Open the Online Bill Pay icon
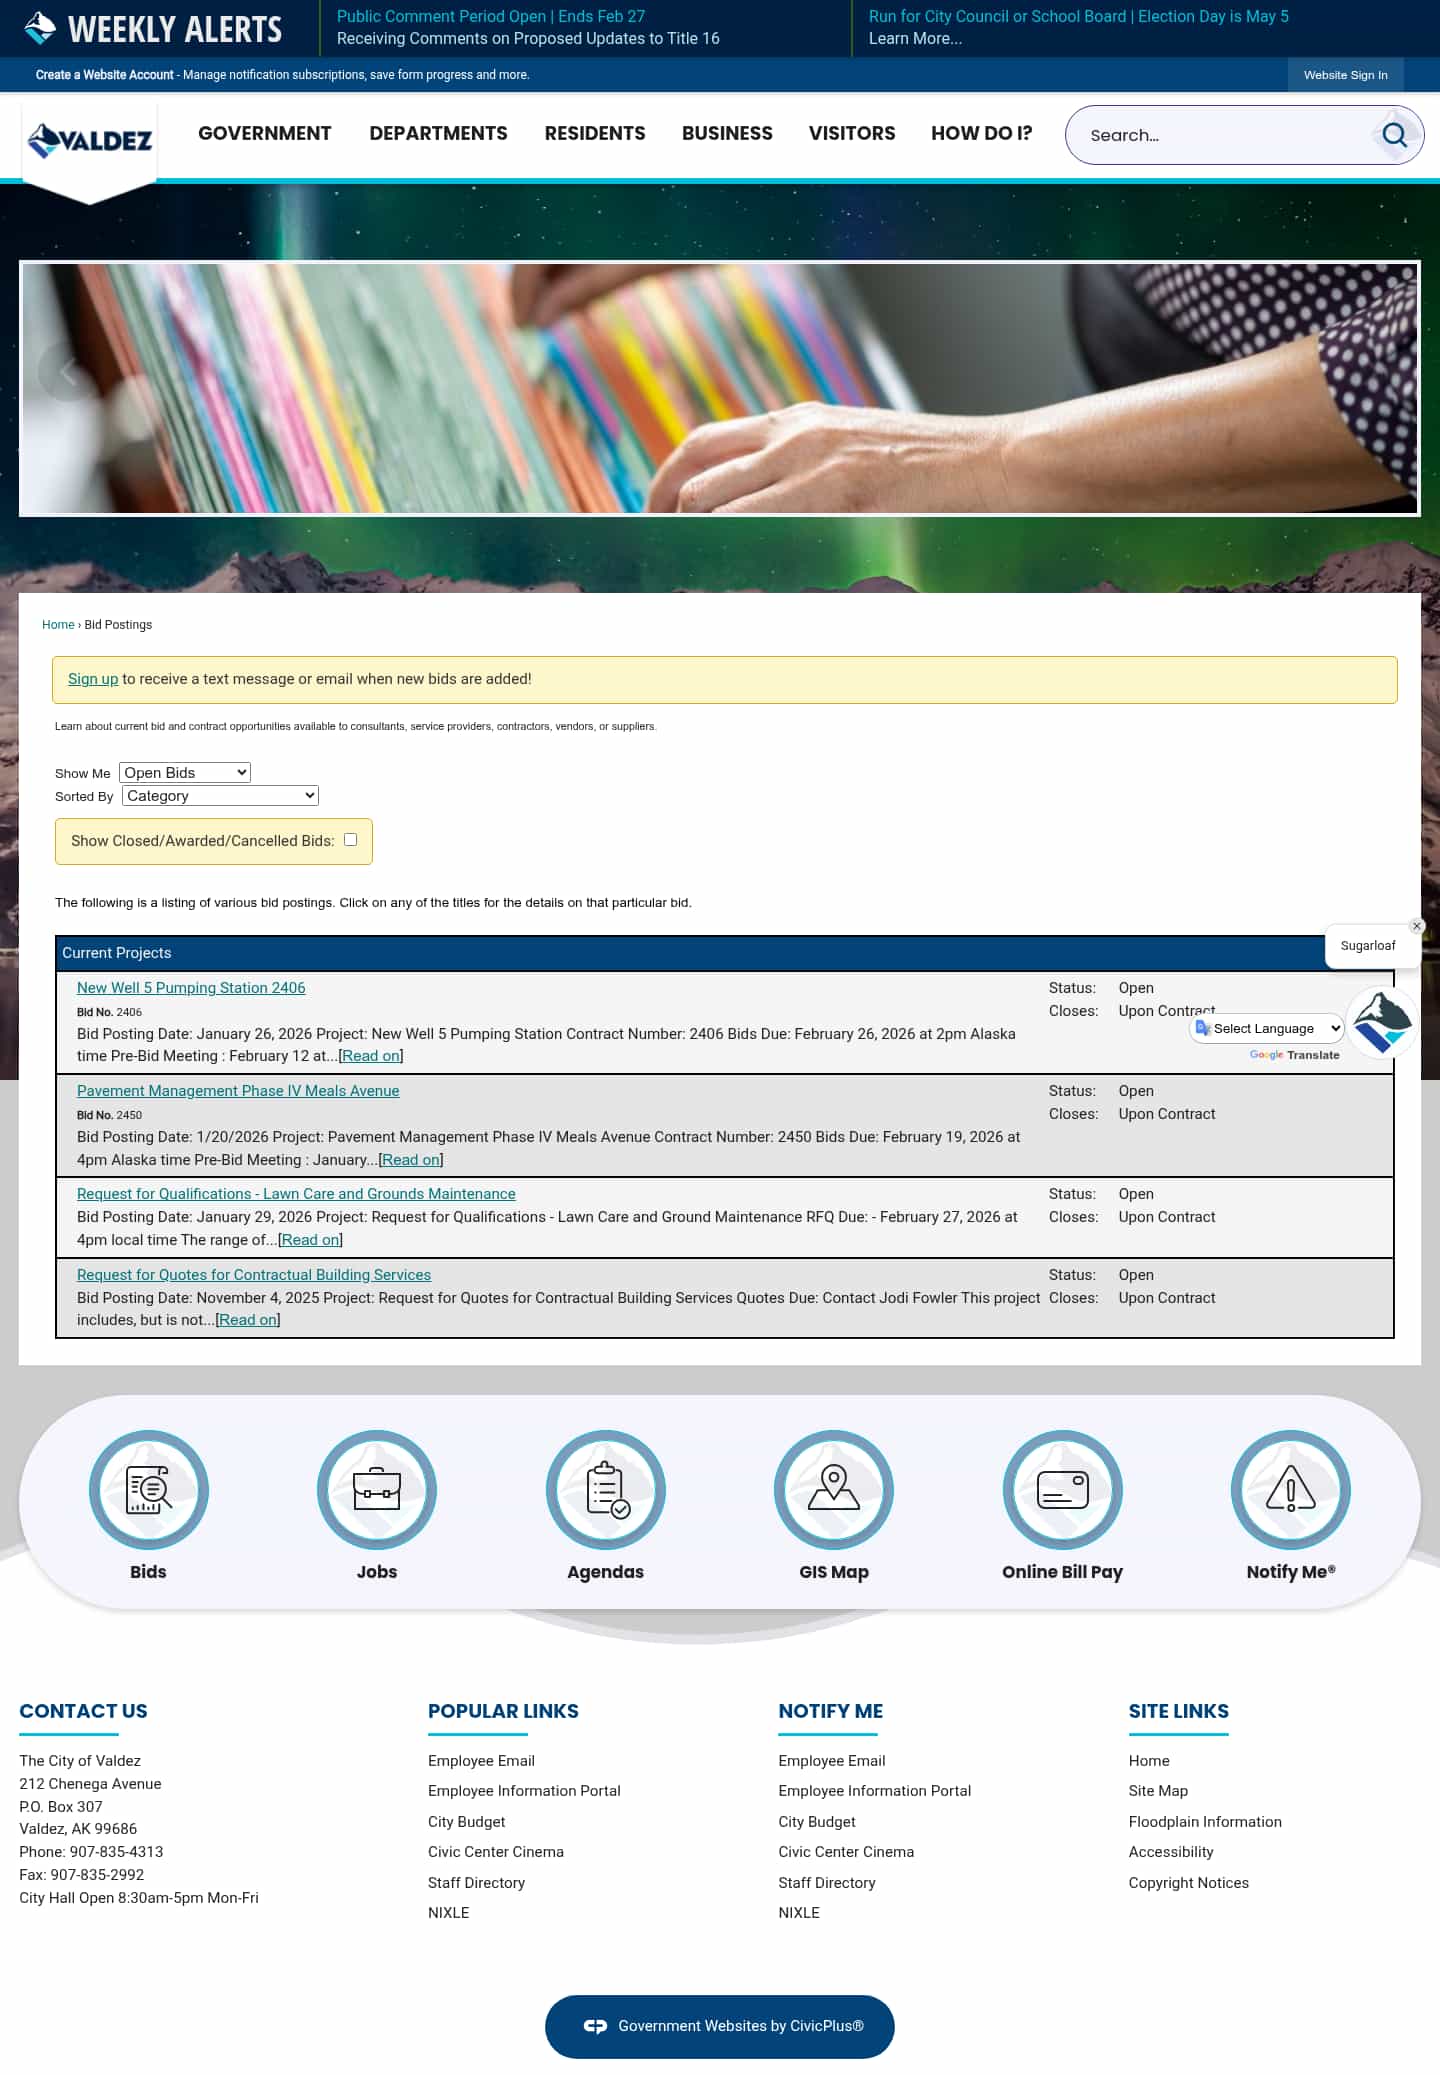The image size is (1440, 2075). tap(1063, 1490)
